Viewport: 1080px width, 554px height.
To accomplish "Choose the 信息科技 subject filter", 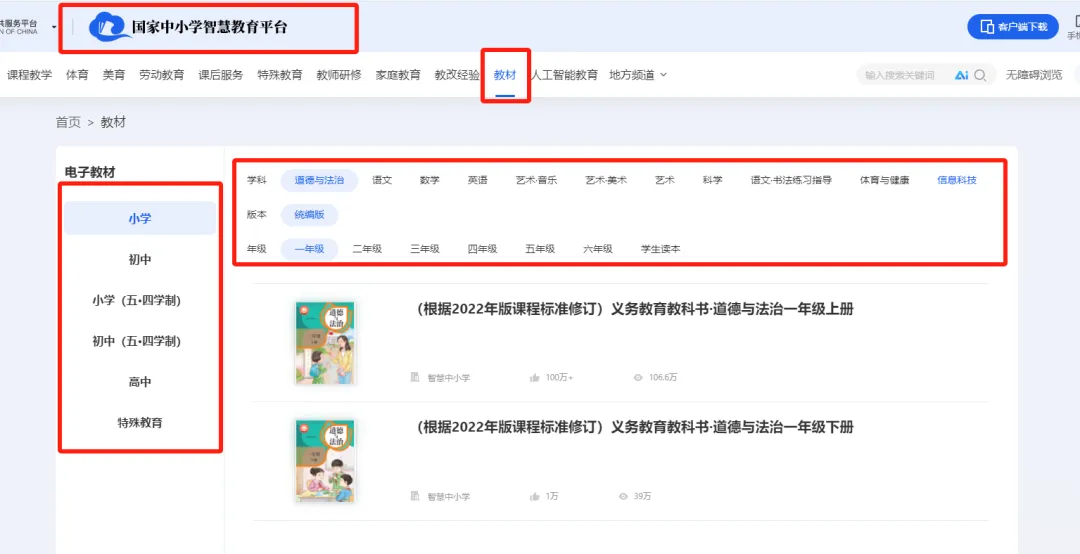I will pyautogui.click(x=957, y=181).
